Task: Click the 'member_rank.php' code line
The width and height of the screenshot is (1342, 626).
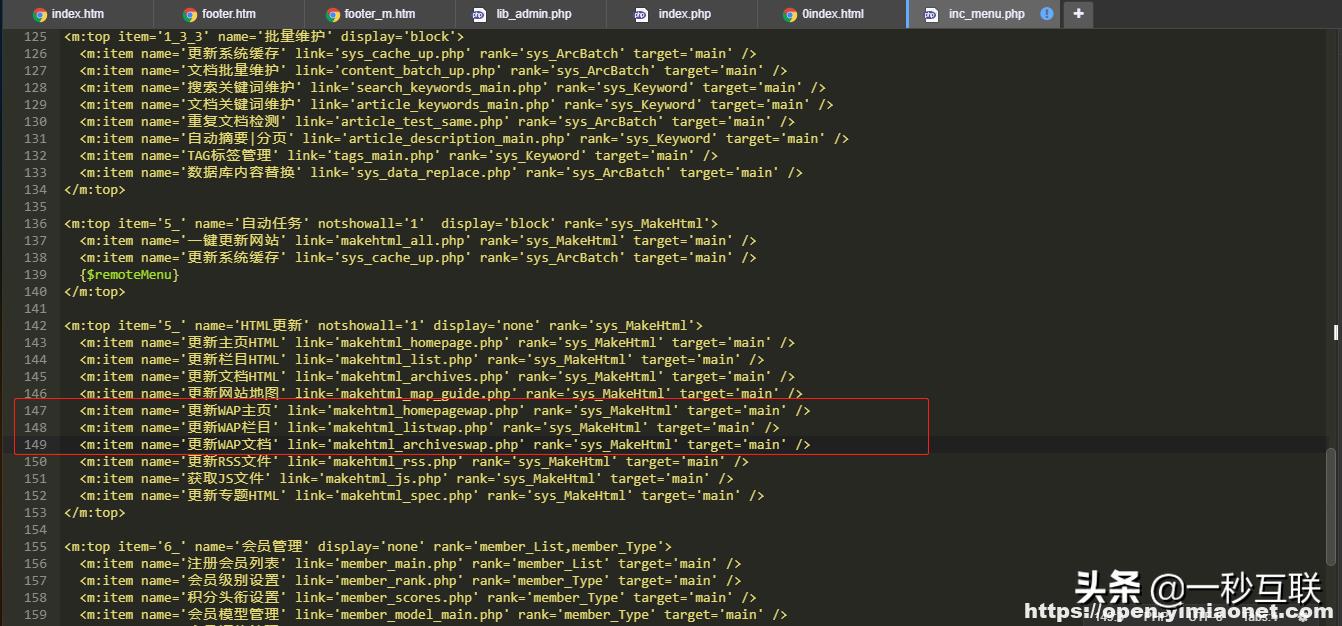Action: click(410, 580)
